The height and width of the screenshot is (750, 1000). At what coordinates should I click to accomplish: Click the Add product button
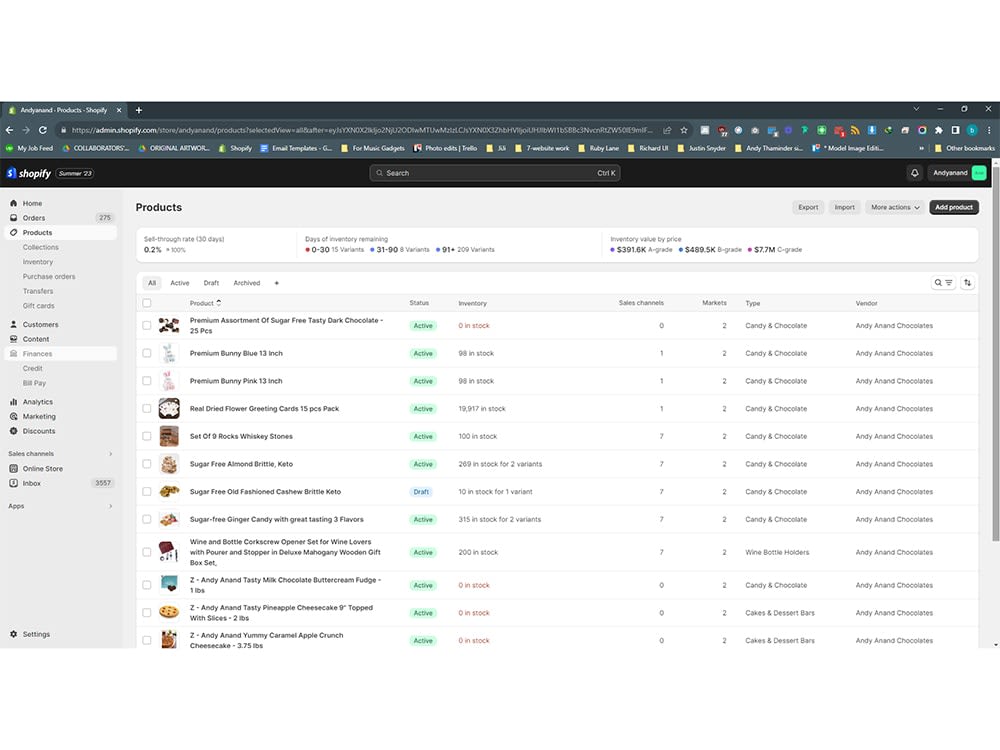(x=953, y=207)
